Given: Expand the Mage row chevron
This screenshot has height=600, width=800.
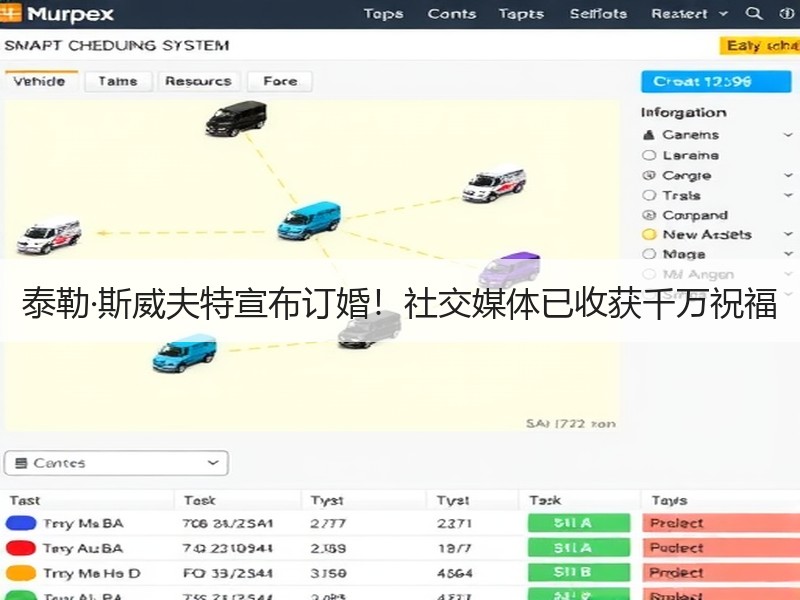Looking at the screenshot, I should point(788,254).
